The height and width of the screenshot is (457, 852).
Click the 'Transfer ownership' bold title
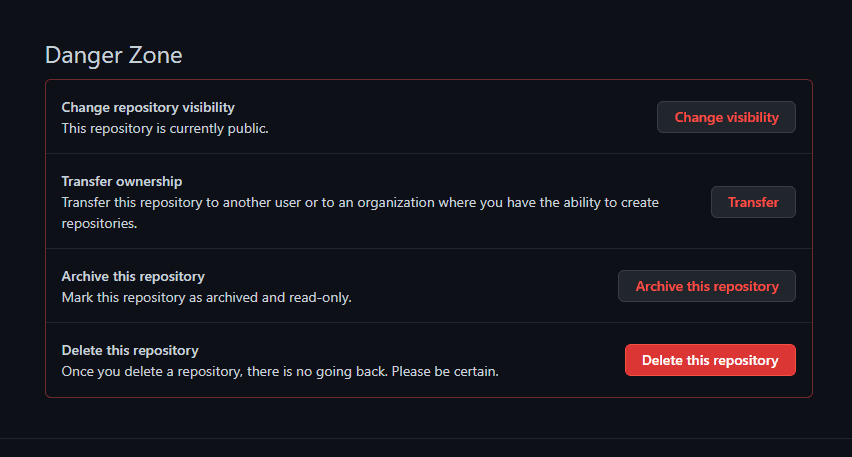point(122,181)
